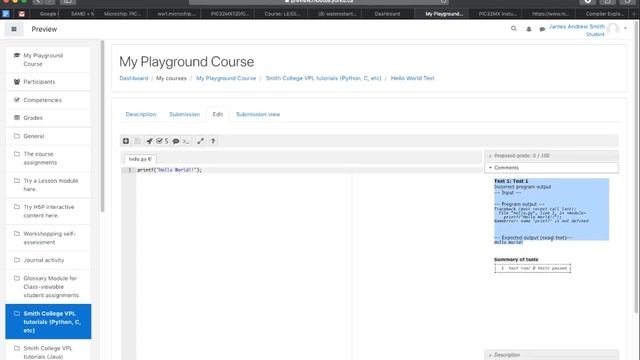Open Competencies in sidebar
The width and height of the screenshot is (640, 360).
[48, 100]
